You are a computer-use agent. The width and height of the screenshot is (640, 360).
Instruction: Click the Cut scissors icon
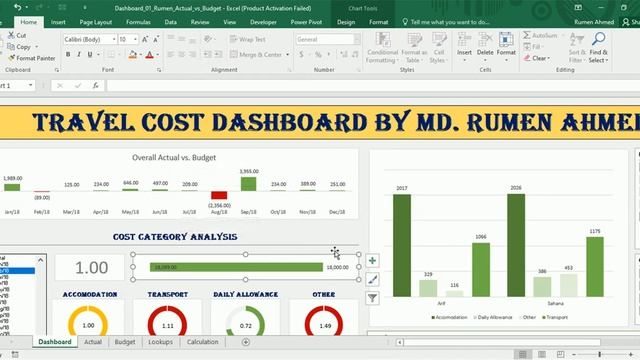pos(11,35)
